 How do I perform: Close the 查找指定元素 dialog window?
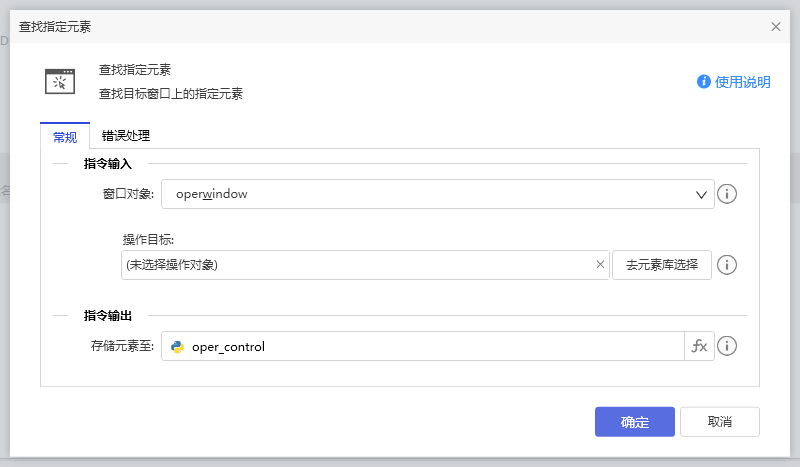pyautogui.click(x=776, y=27)
